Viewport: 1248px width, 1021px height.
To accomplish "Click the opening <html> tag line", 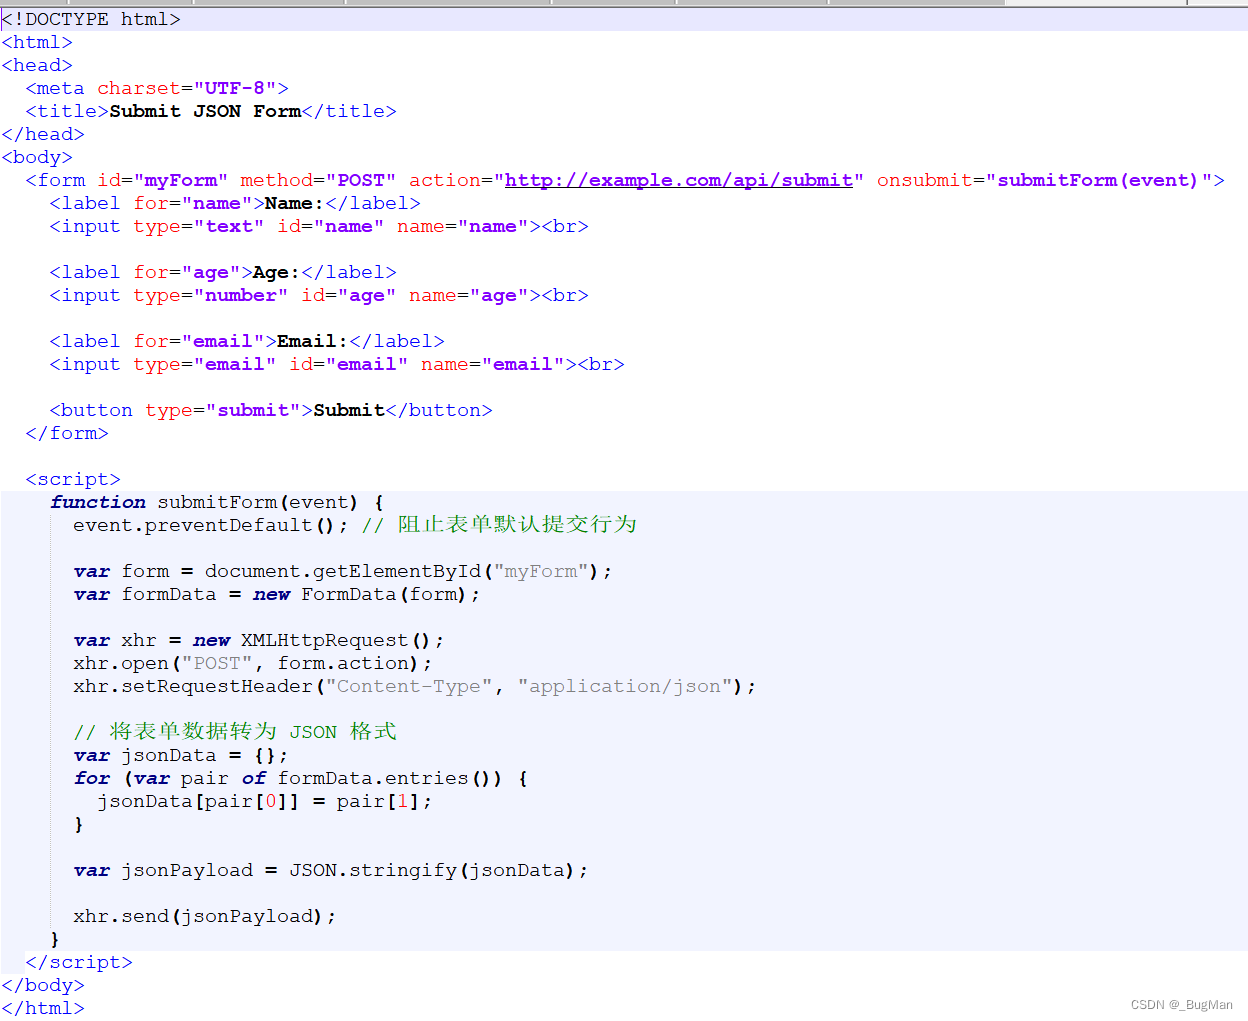I will coord(37,42).
